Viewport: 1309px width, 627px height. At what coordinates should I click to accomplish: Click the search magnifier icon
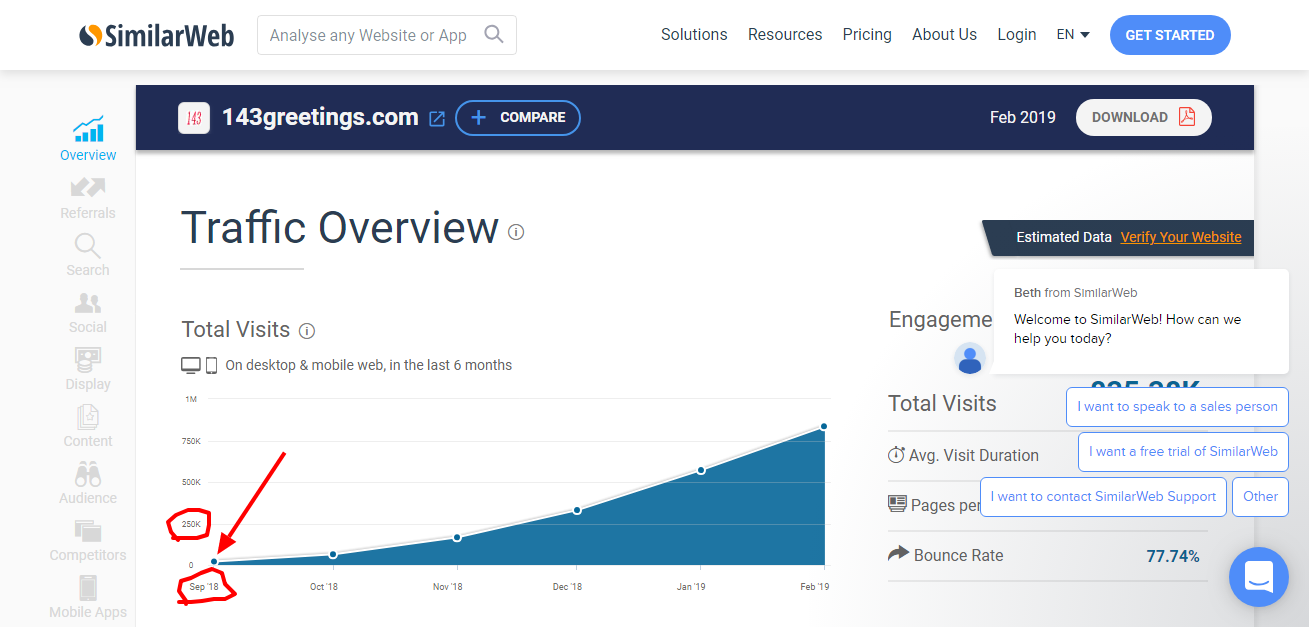click(493, 34)
